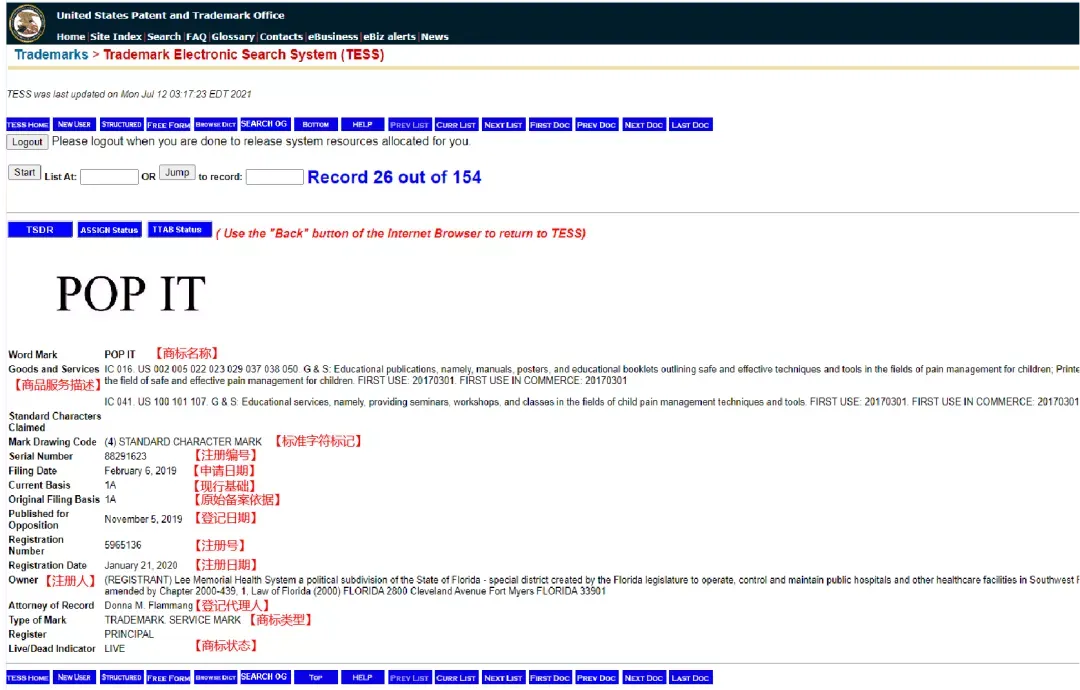This screenshot has width=1080, height=690.
Task: Open the ASSIGN Status button
Action: tap(110, 229)
